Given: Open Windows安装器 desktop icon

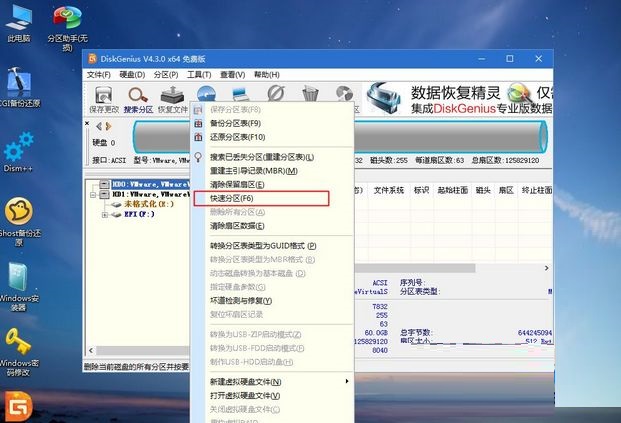Looking at the screenshot, I should [18, 287].
